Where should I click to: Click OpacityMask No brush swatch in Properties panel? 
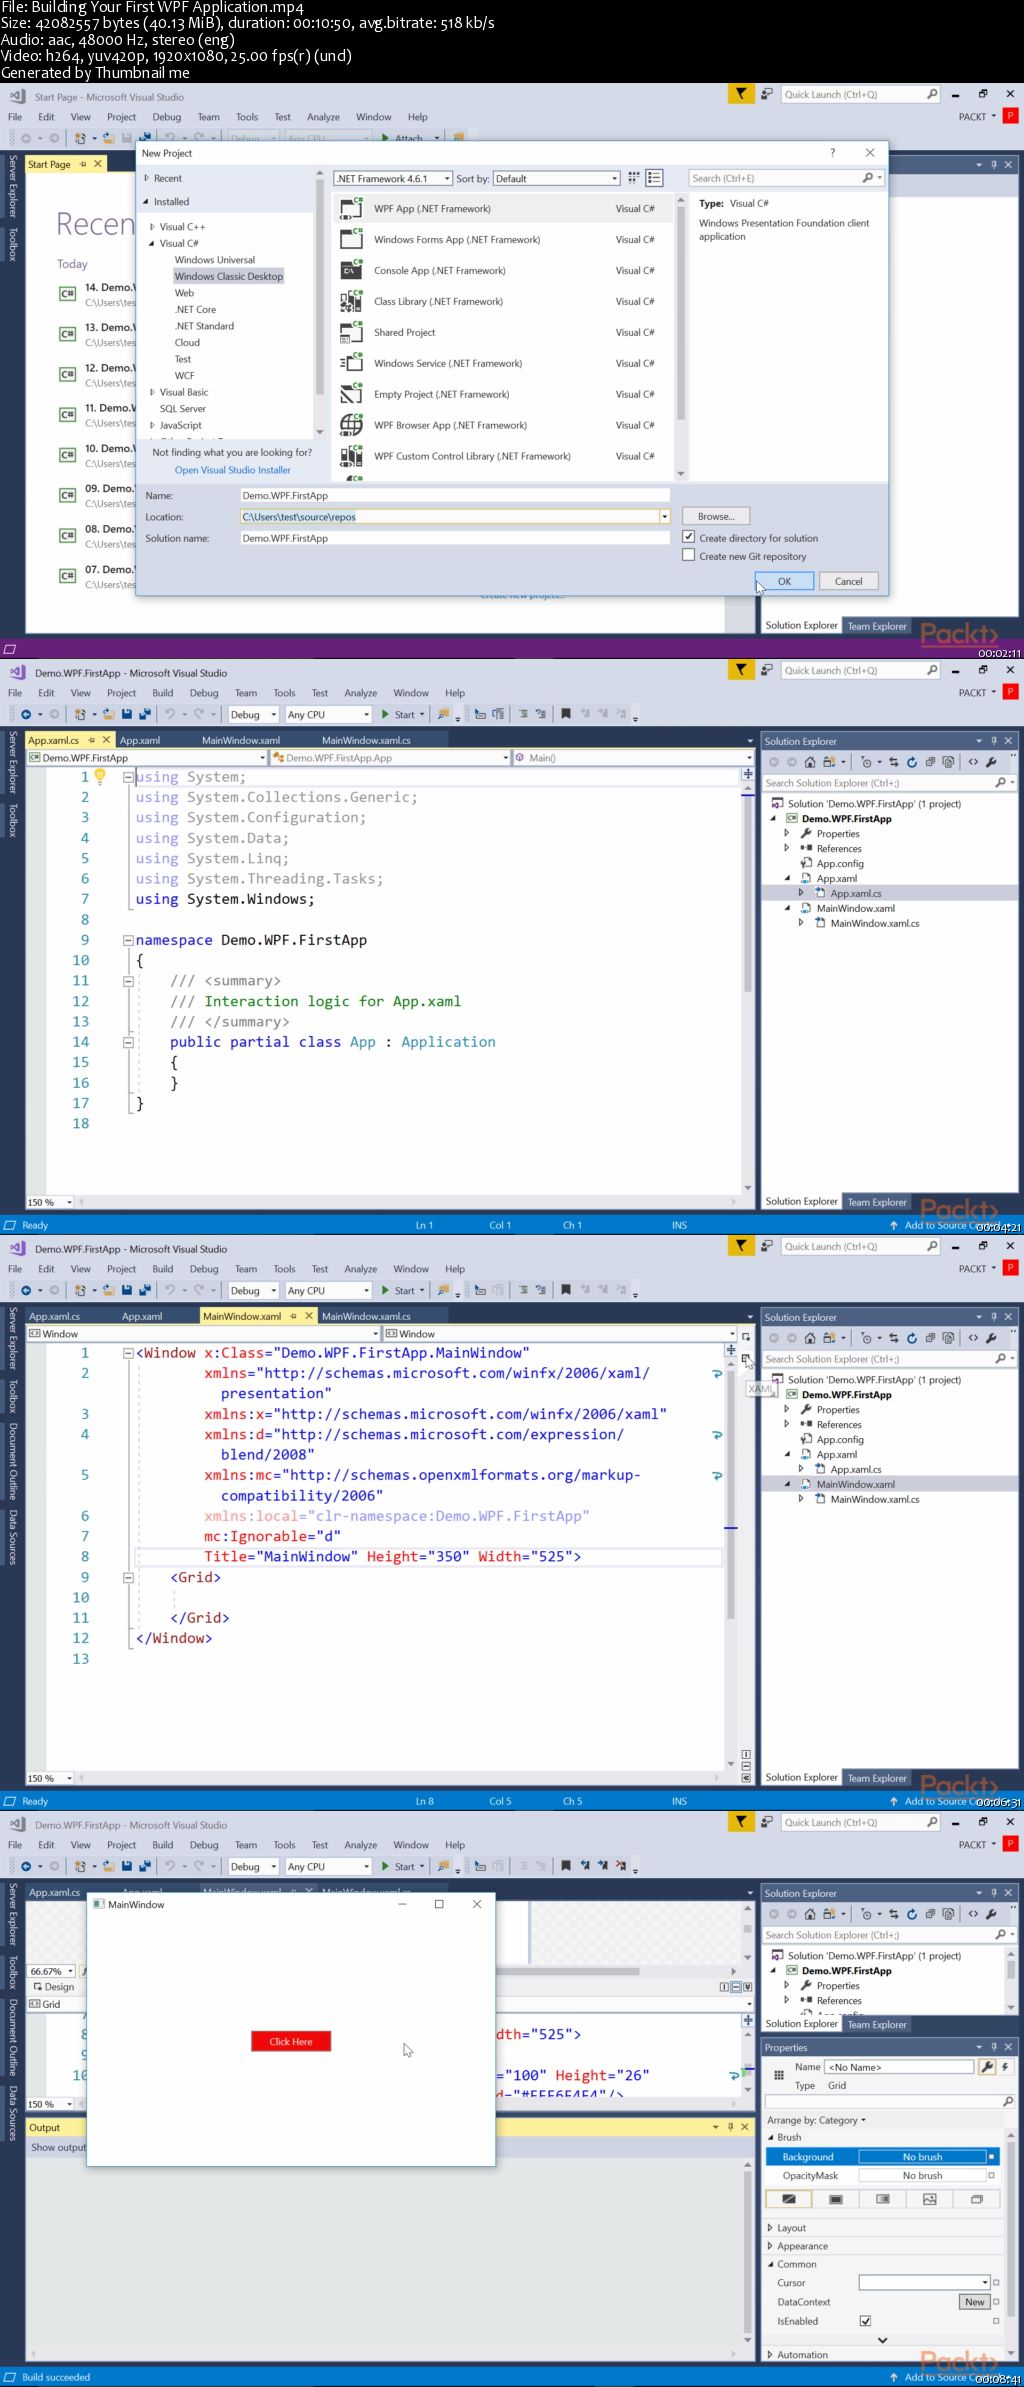coord(922,2175)
